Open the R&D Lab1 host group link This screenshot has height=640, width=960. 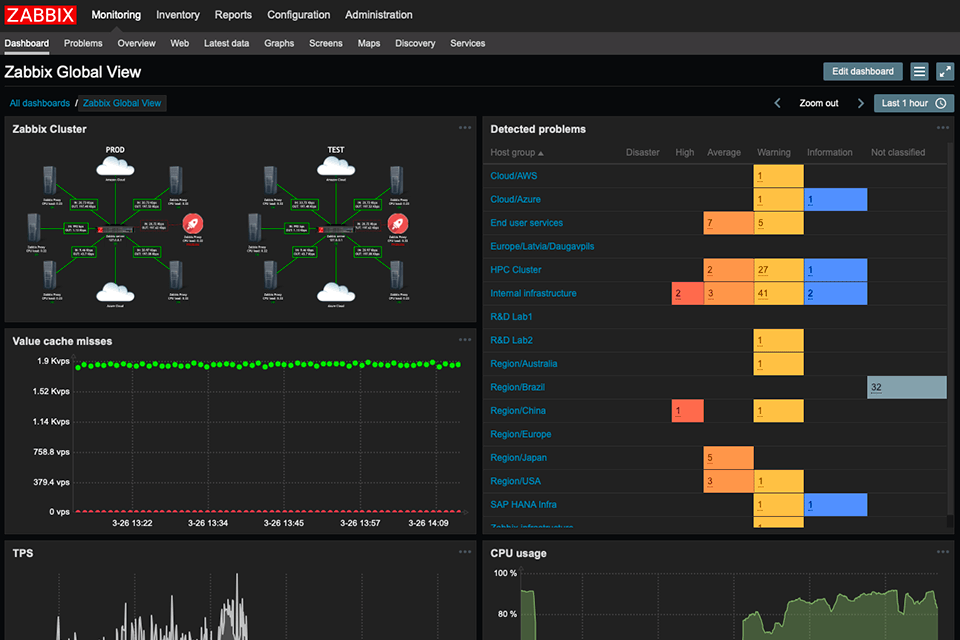tap(511, 317)
